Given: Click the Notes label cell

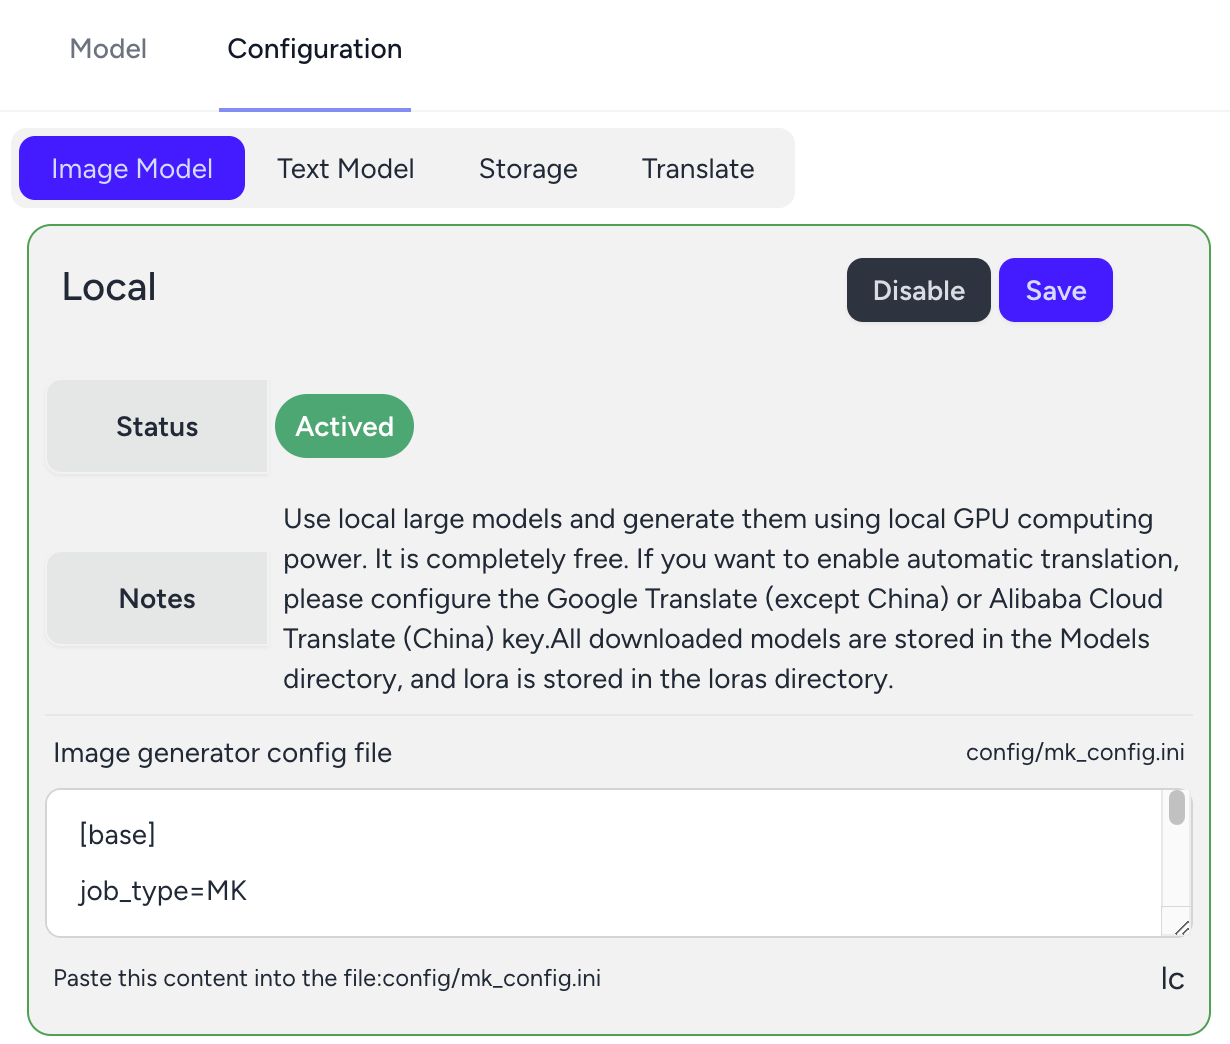Looking at the screenshot, I should pyautogui.click(x=157, y=598).
